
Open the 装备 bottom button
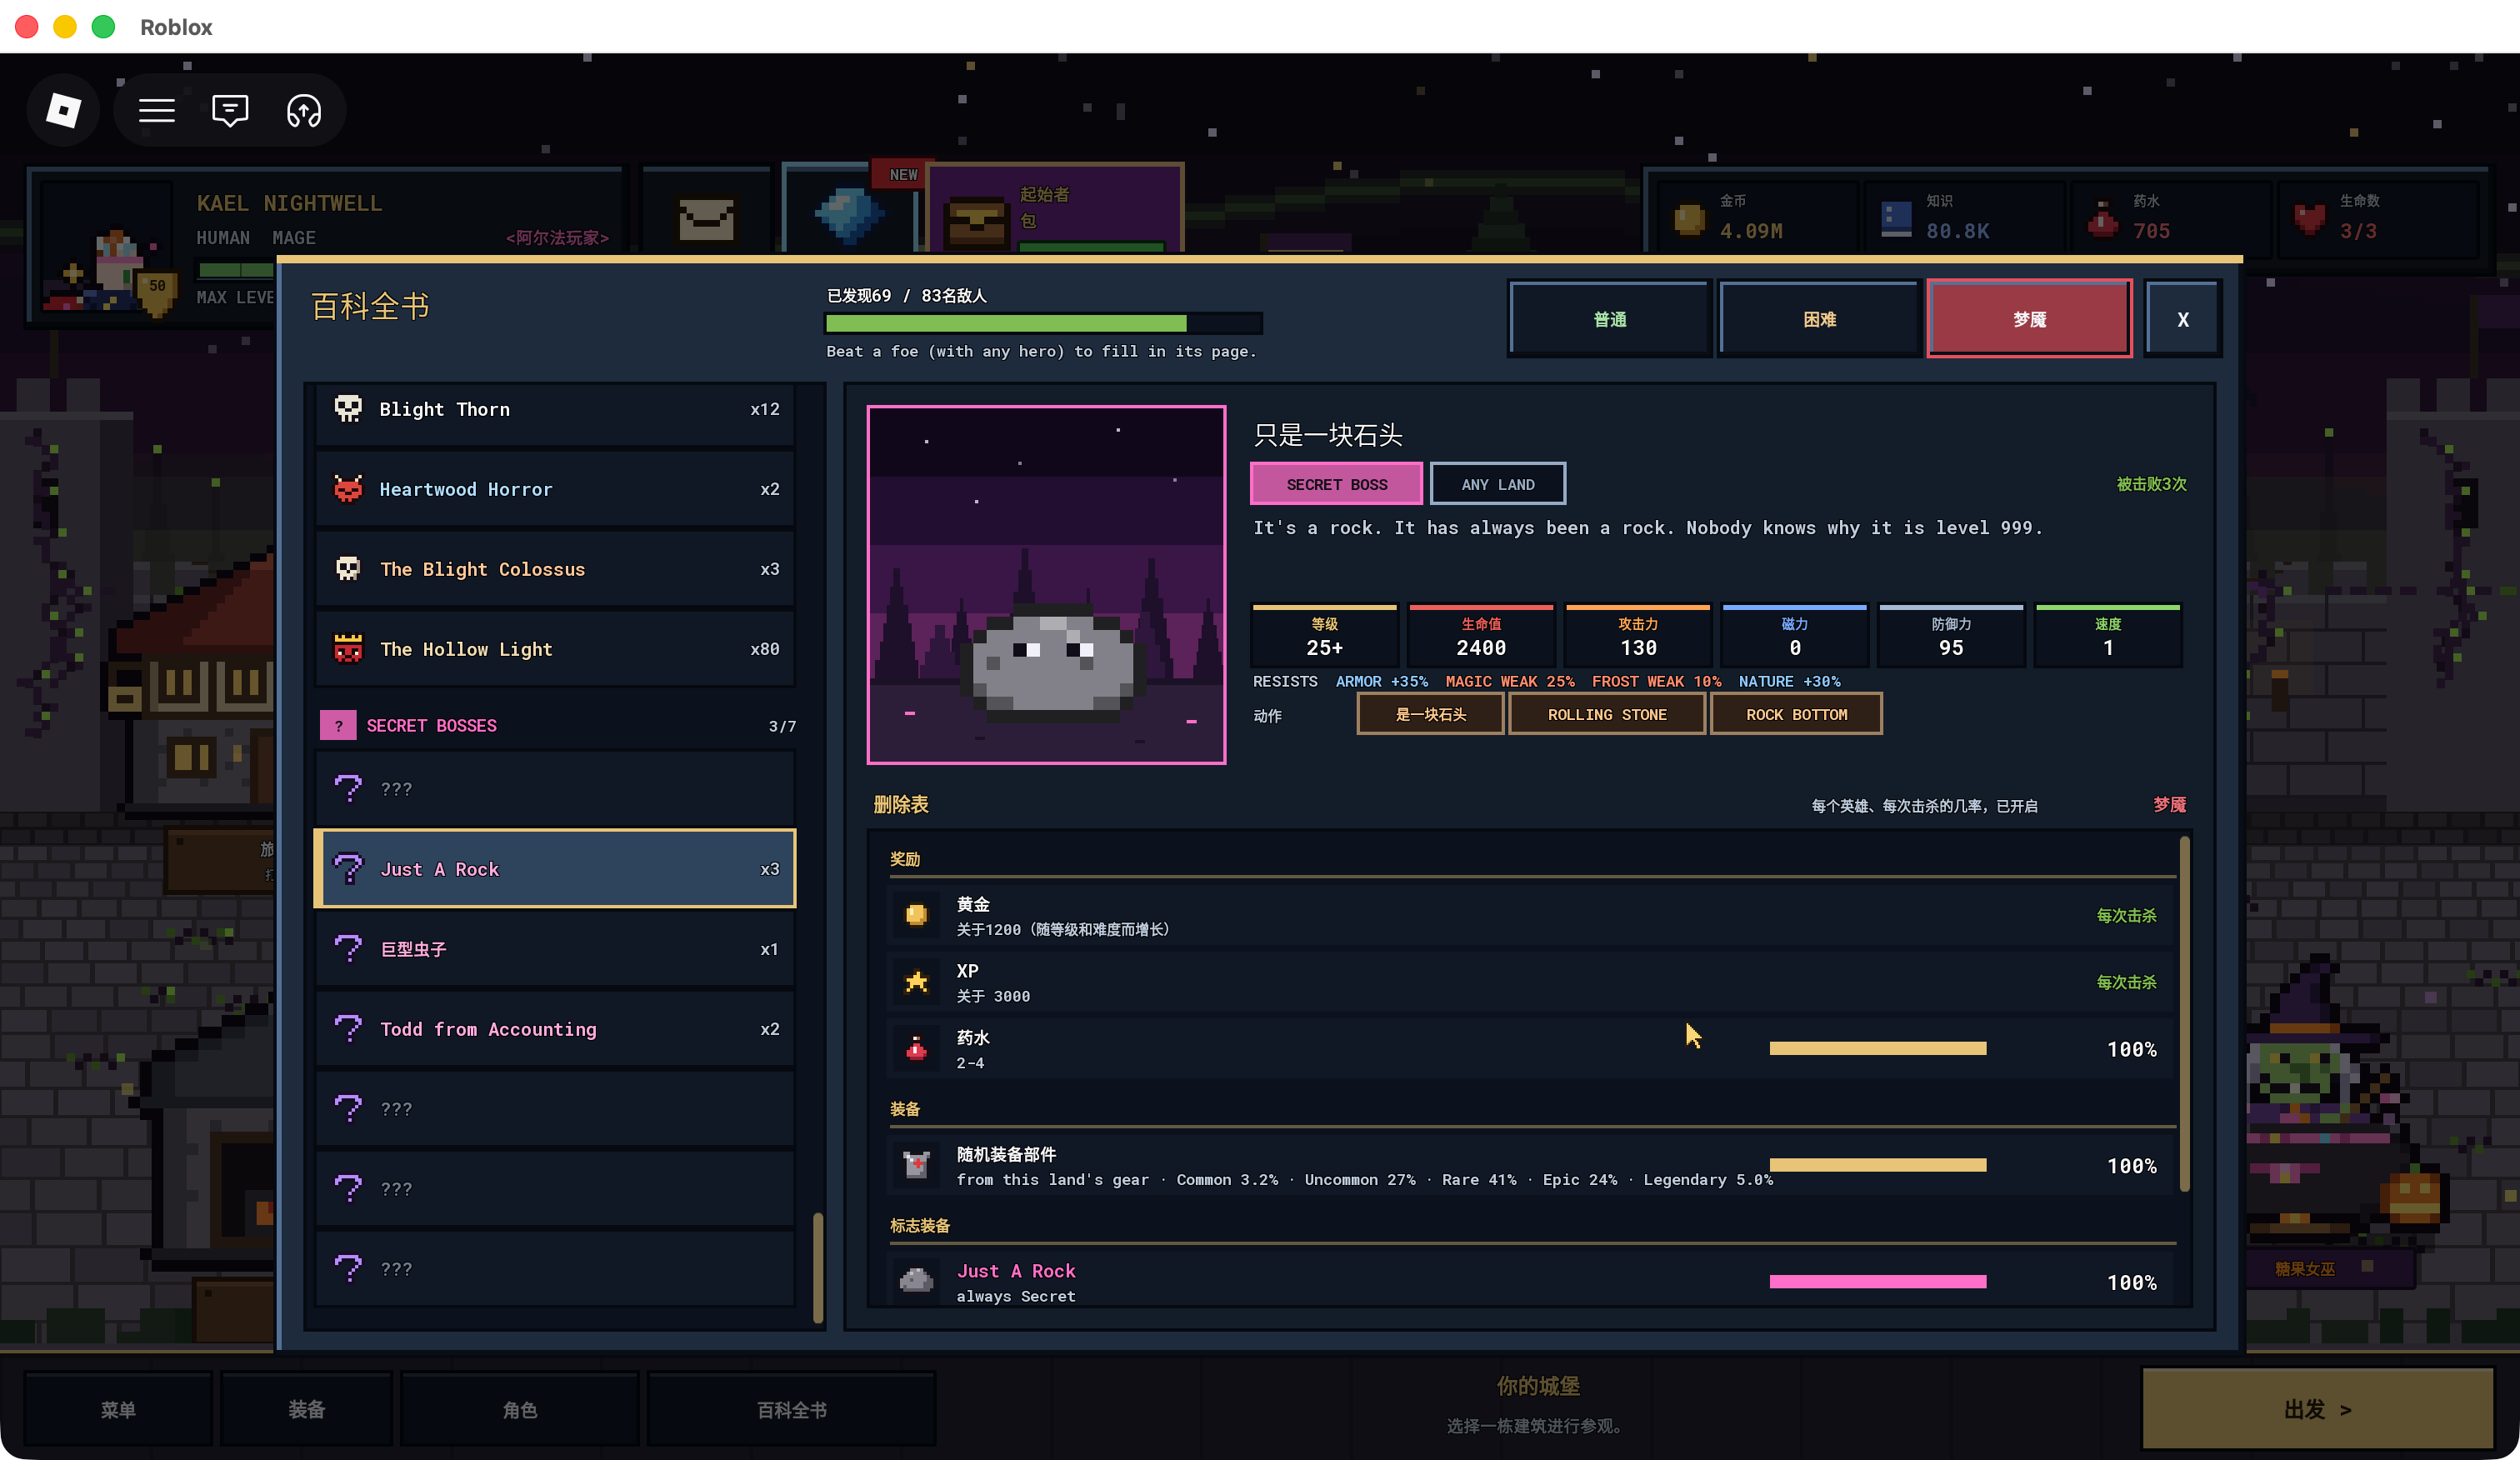coord(306,1409)
